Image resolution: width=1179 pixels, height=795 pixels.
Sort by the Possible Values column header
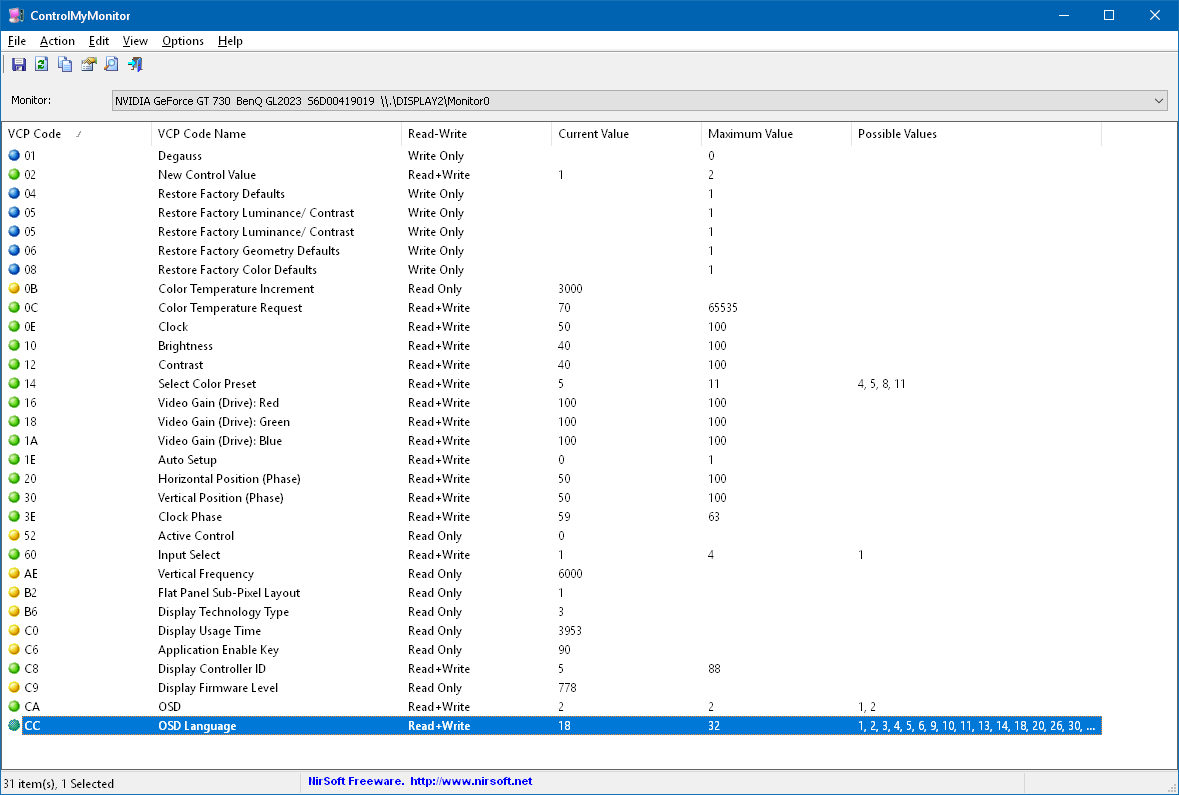976,134
